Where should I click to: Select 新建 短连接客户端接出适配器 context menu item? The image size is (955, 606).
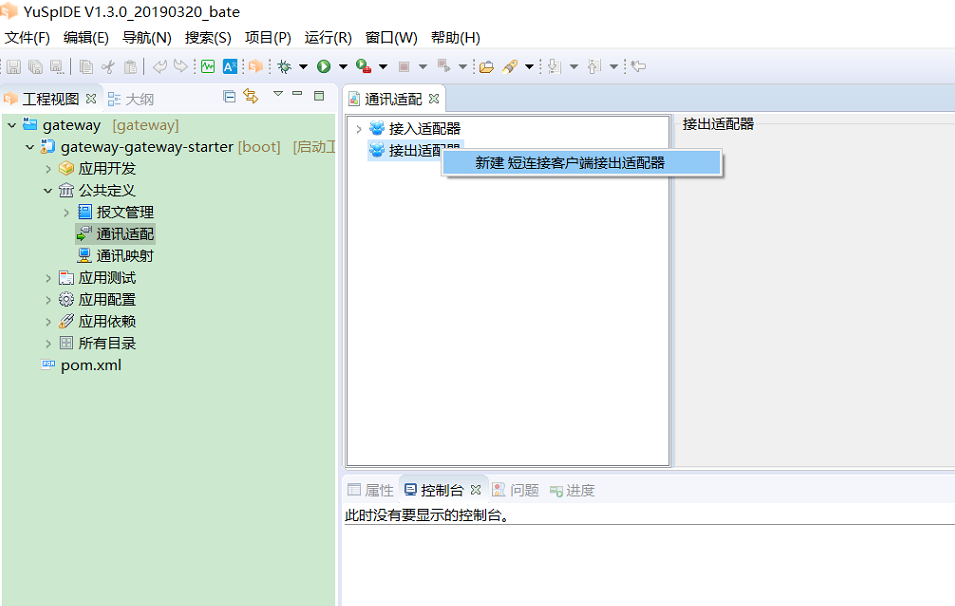click(x=570, y=163)
